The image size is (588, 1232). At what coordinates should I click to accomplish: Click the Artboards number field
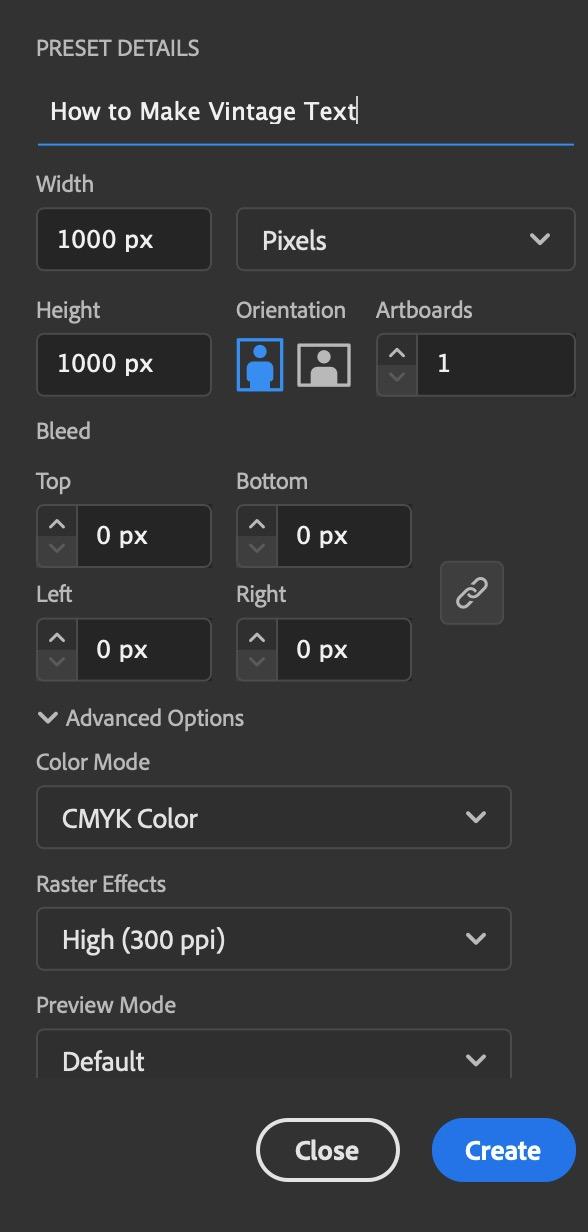[x=495, y=364]
